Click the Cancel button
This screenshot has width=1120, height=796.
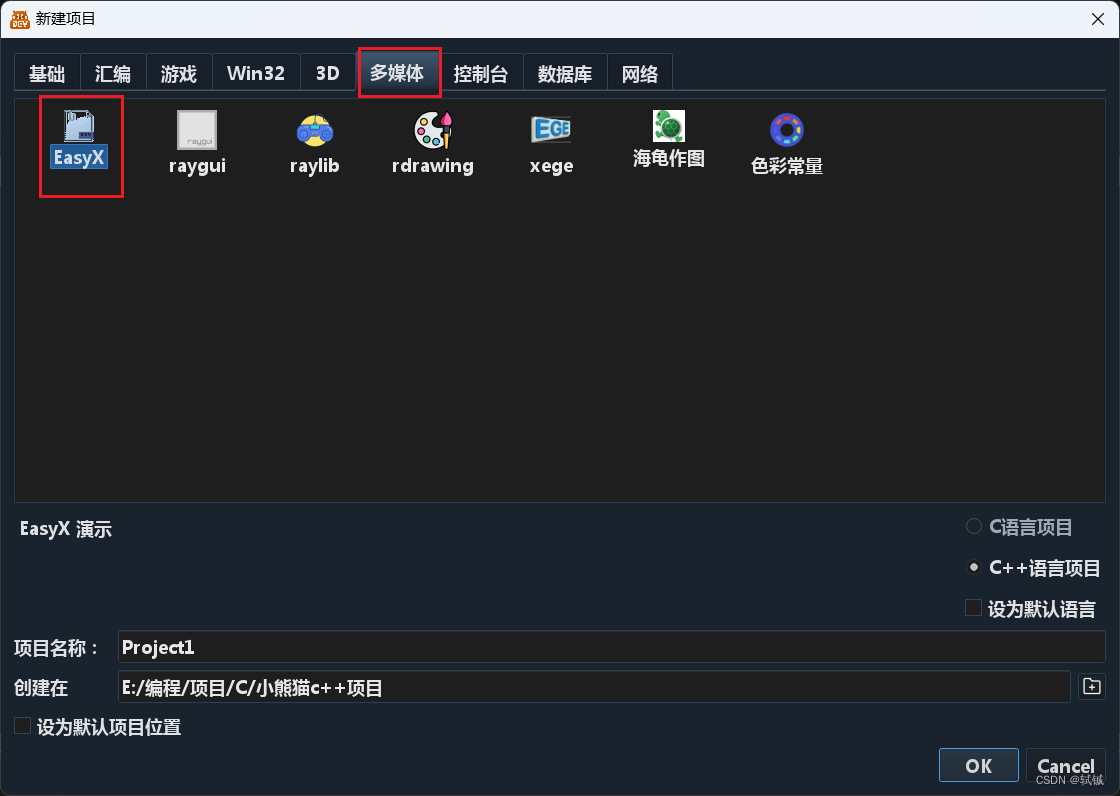point(1066,765)
